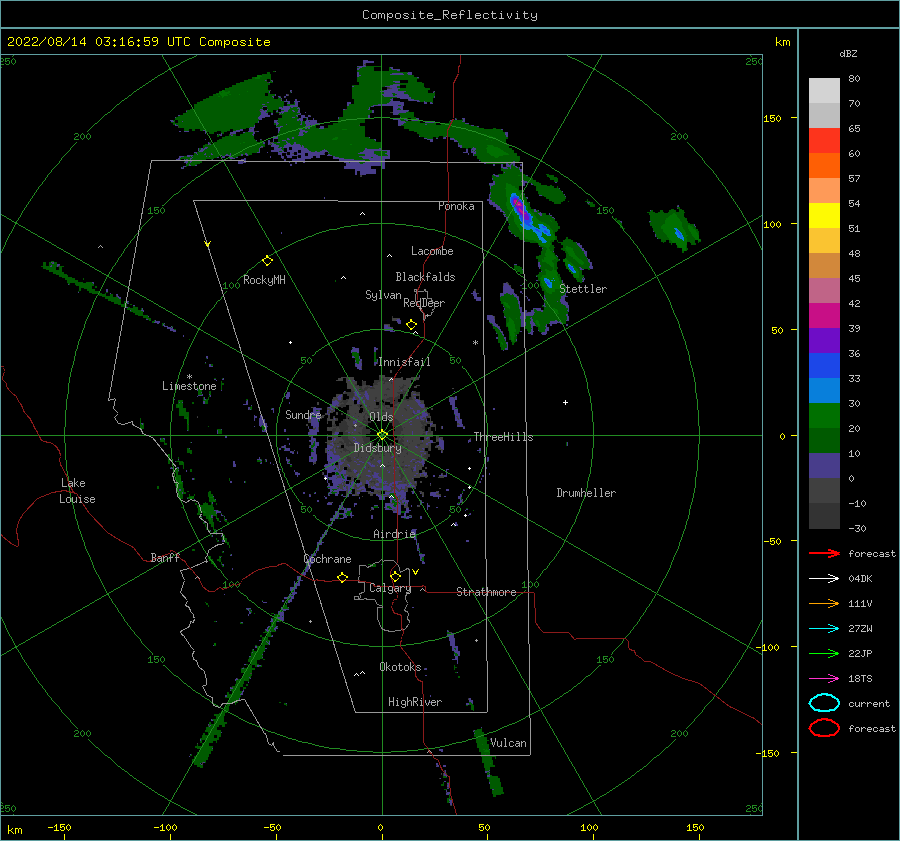Click the RockyMH label

tap(264, 280)
